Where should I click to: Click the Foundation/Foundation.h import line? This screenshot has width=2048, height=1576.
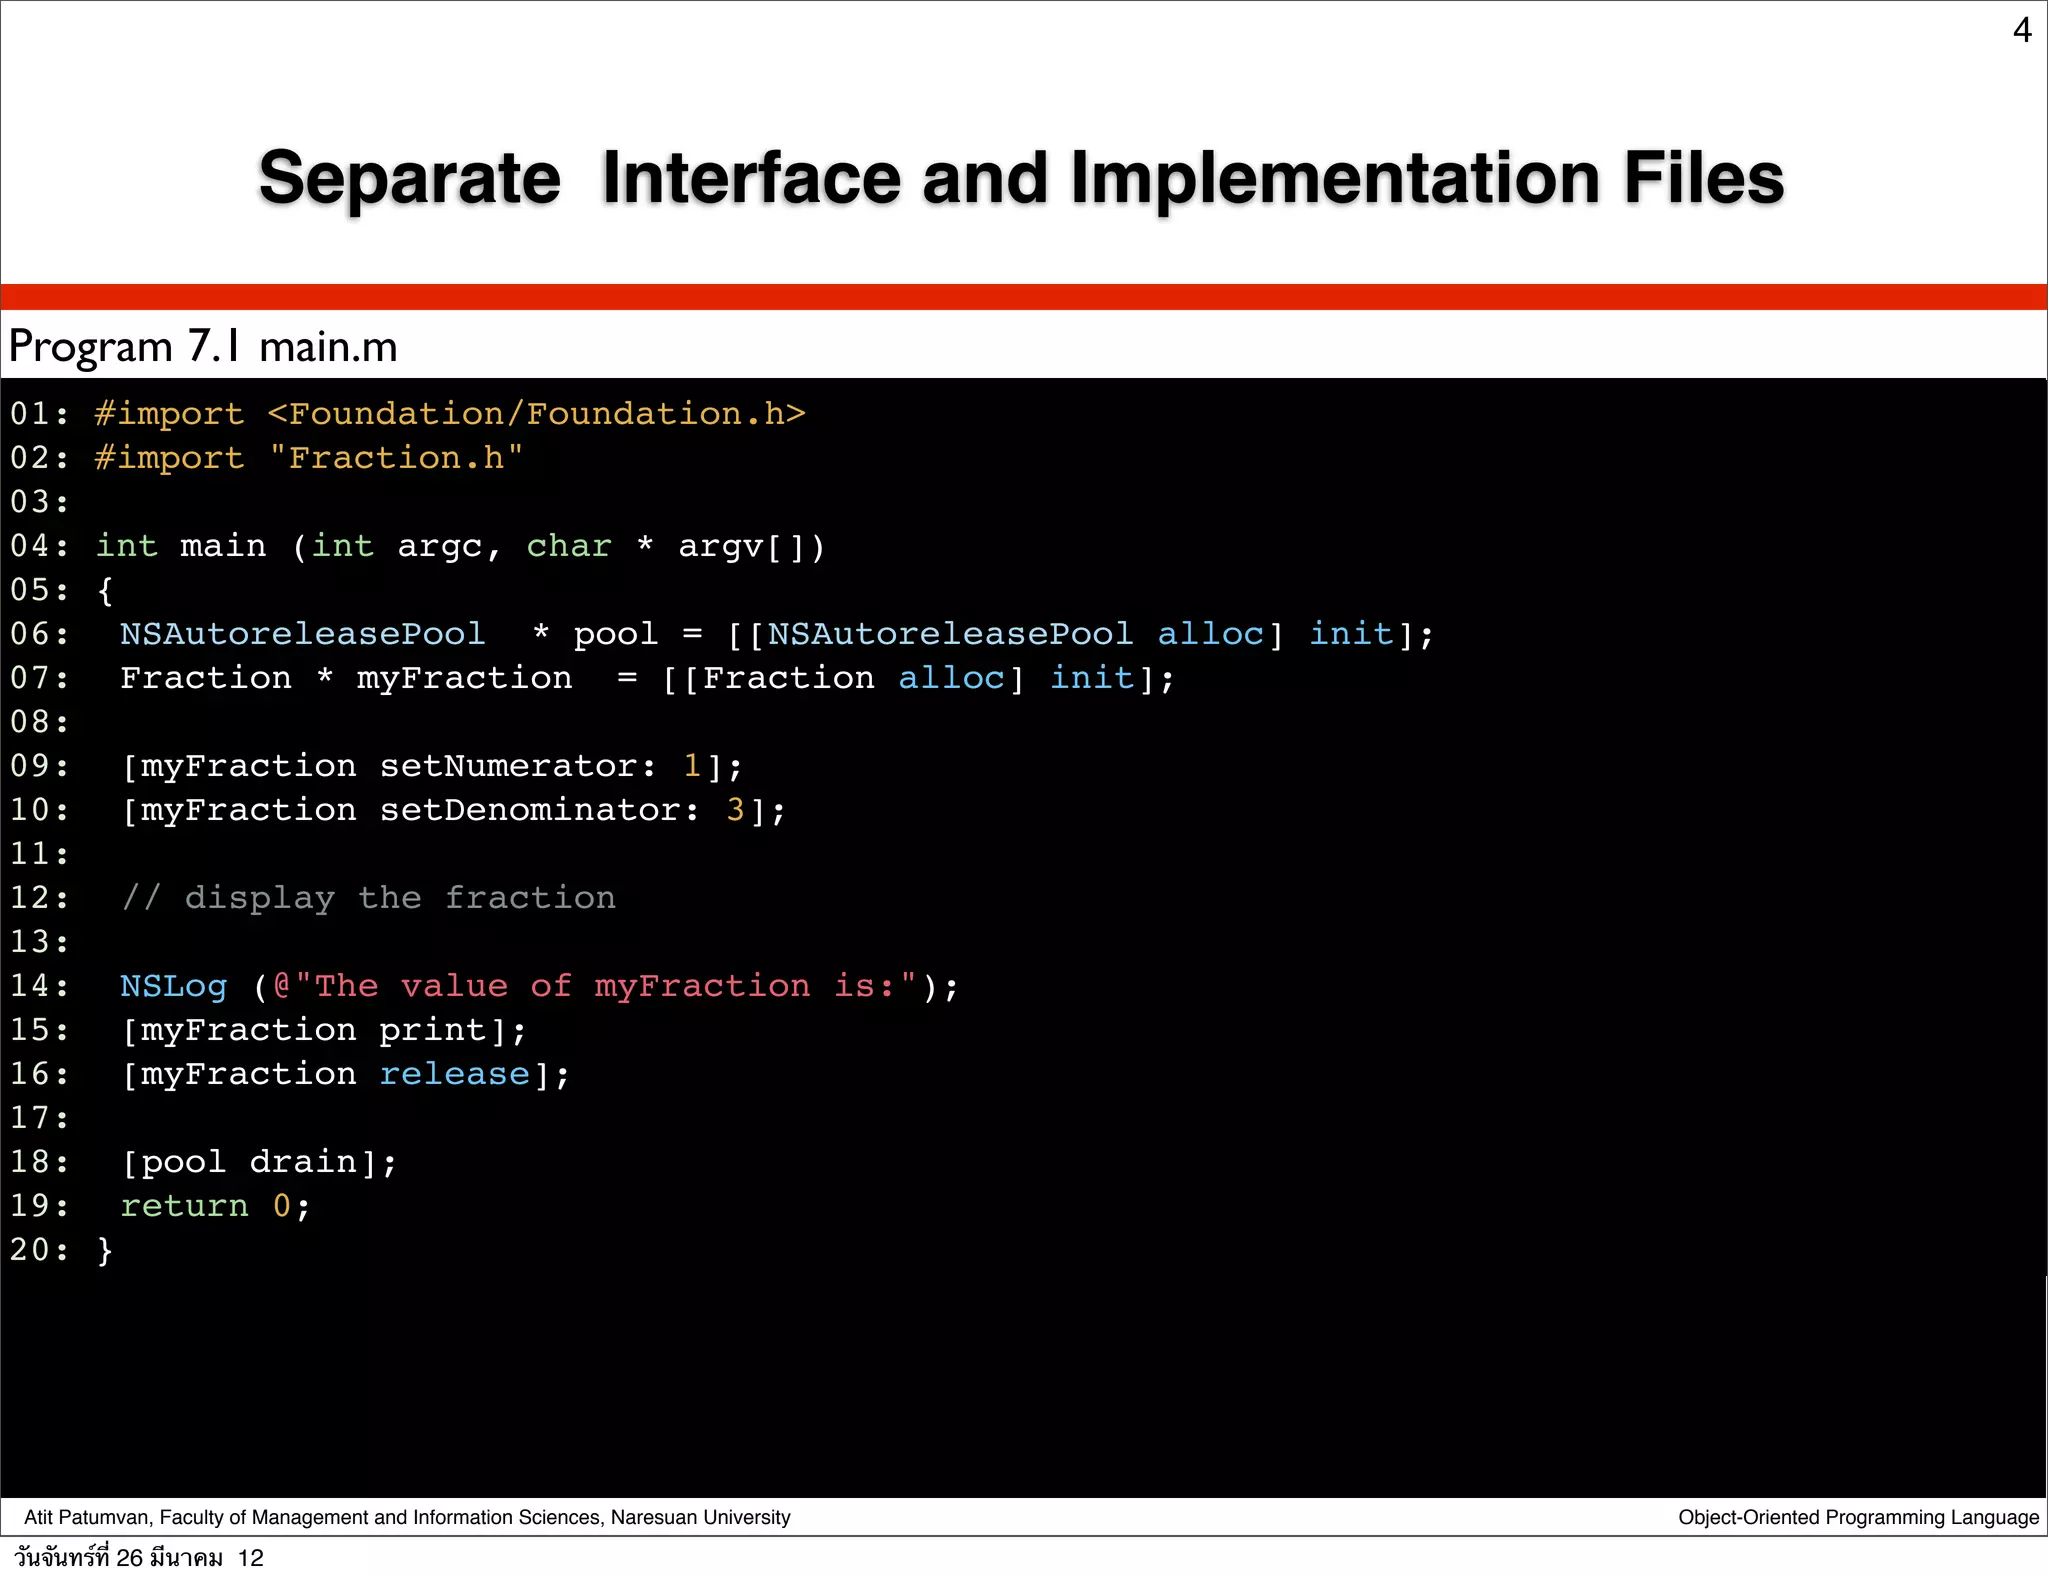(x=450, y=414)
